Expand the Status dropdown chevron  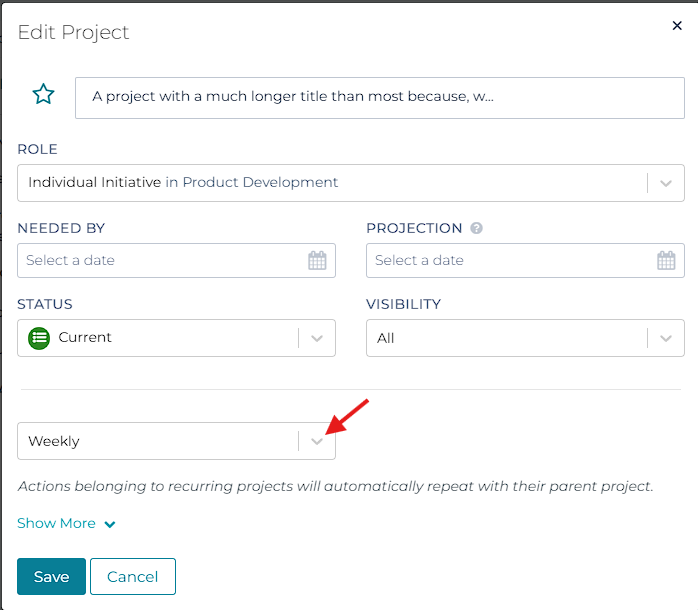pyautogui.click(x=317, y=339)
